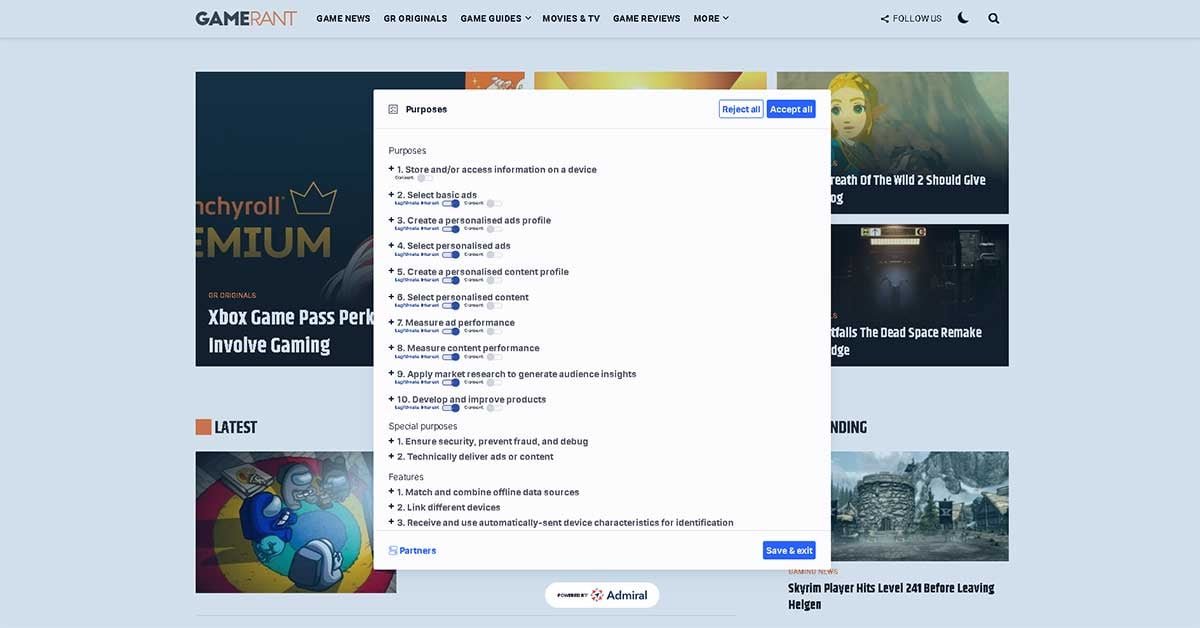Viewport: 1200px width, 628px height.
Task: Click the Purposes header icon in the dialog
Action: coord(393,109)
